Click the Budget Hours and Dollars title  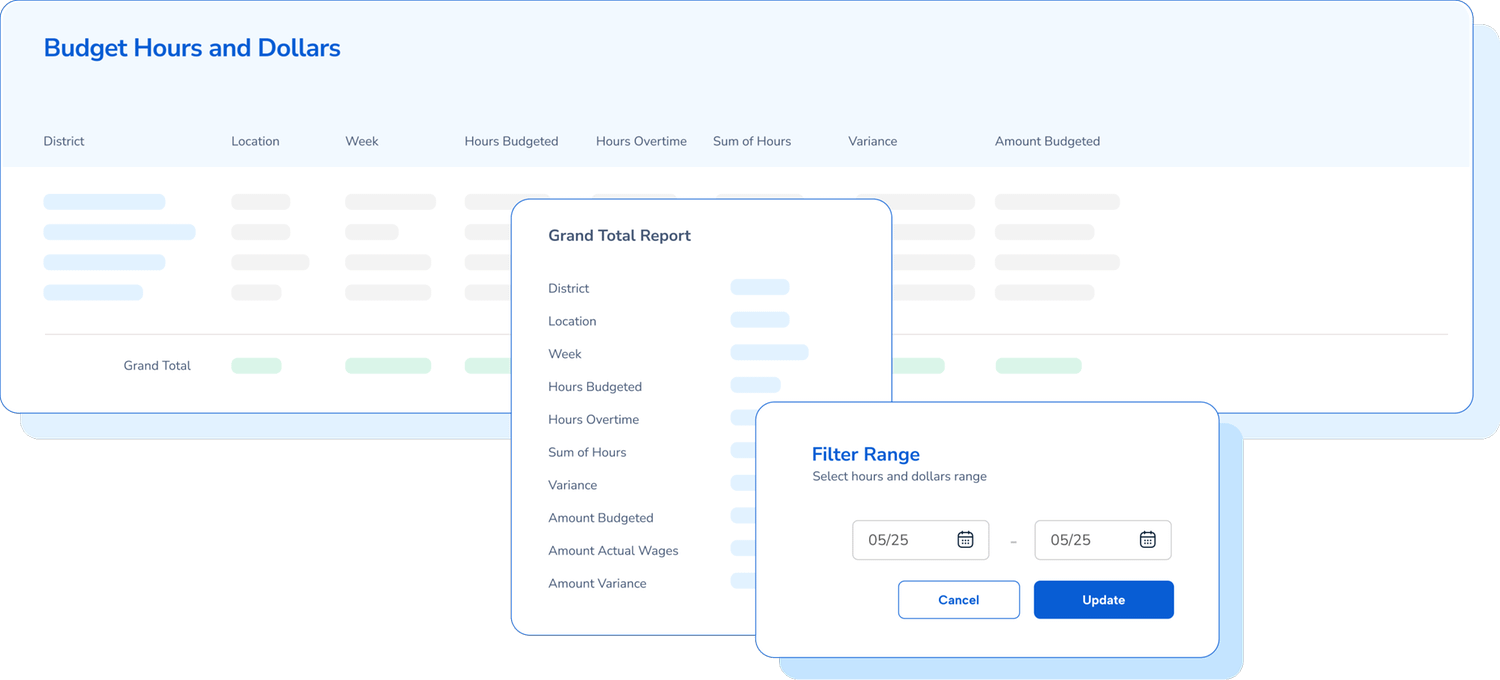click(x=192, y=48)
